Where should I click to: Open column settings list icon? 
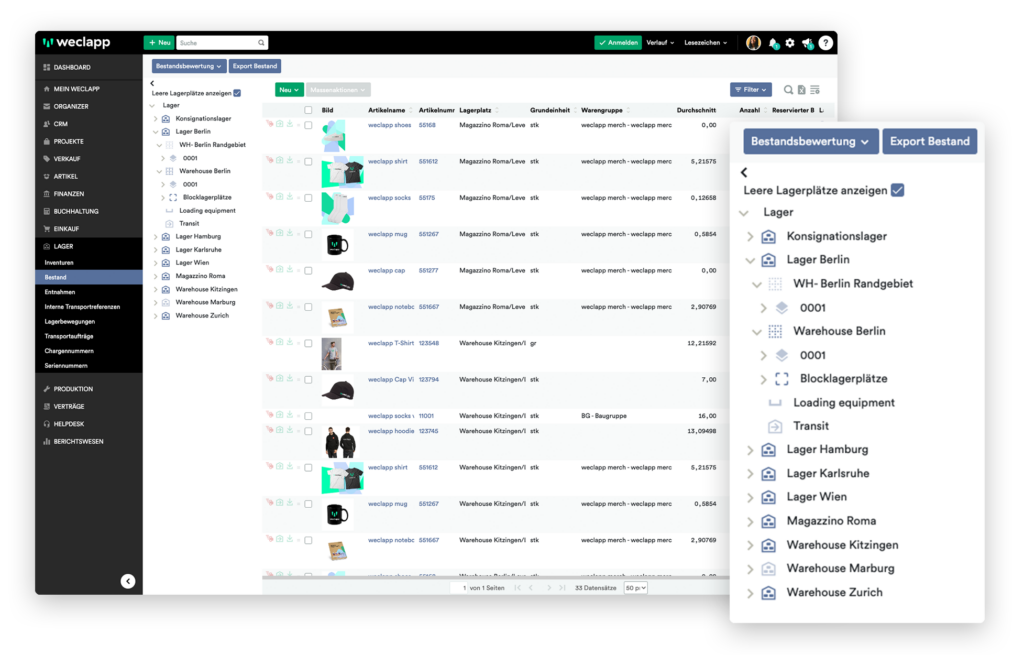814,89
